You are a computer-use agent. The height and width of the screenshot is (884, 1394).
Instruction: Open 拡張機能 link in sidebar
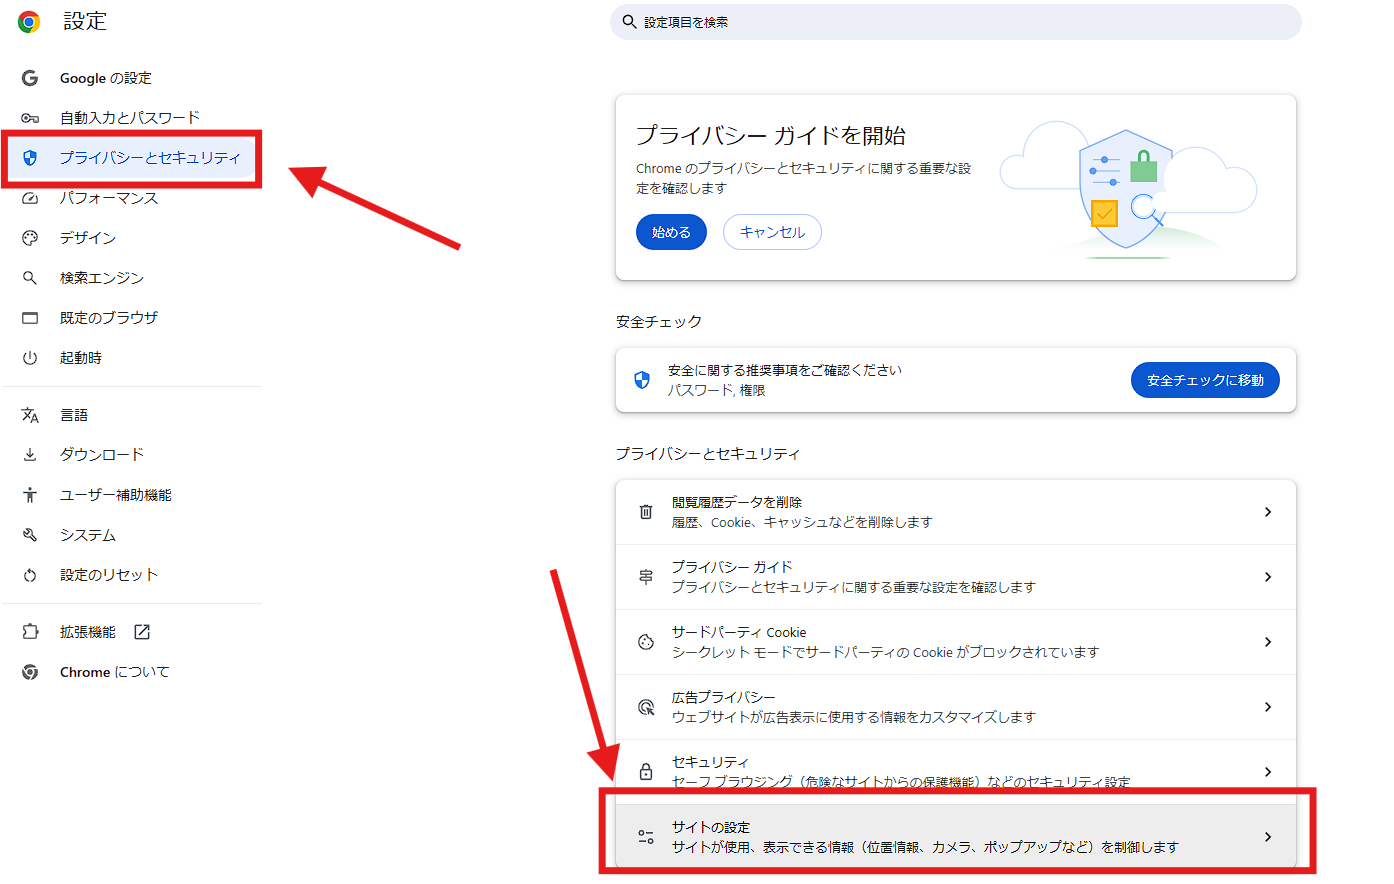(x=88, y=632)
